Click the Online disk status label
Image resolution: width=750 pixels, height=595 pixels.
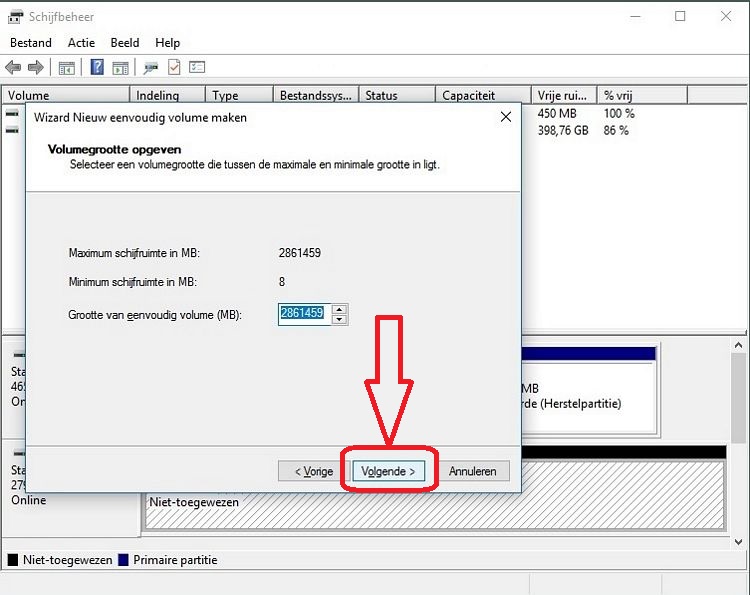(x=29, y=500)
